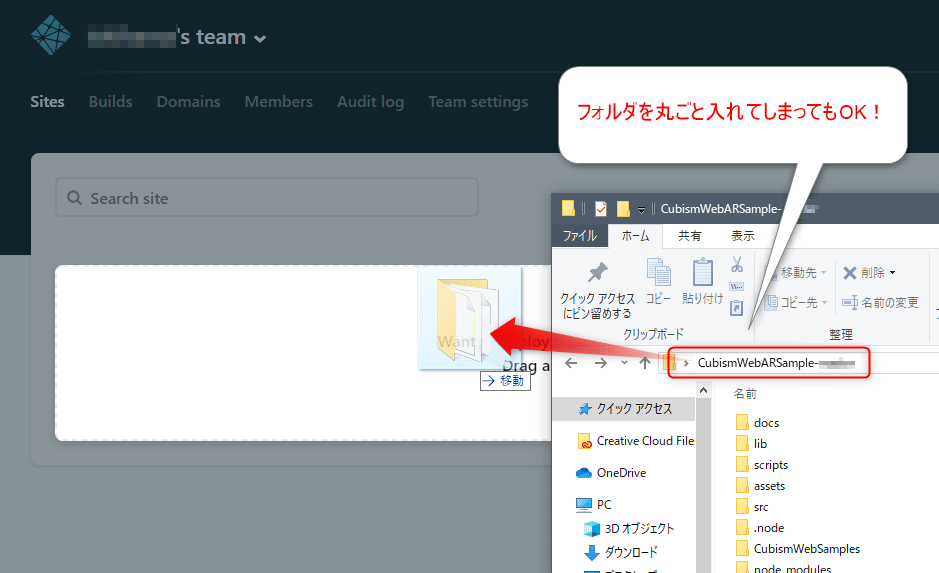Open recent locations dropdown chevron
This screenshot has width=939, height=573.
coord(624,363)
